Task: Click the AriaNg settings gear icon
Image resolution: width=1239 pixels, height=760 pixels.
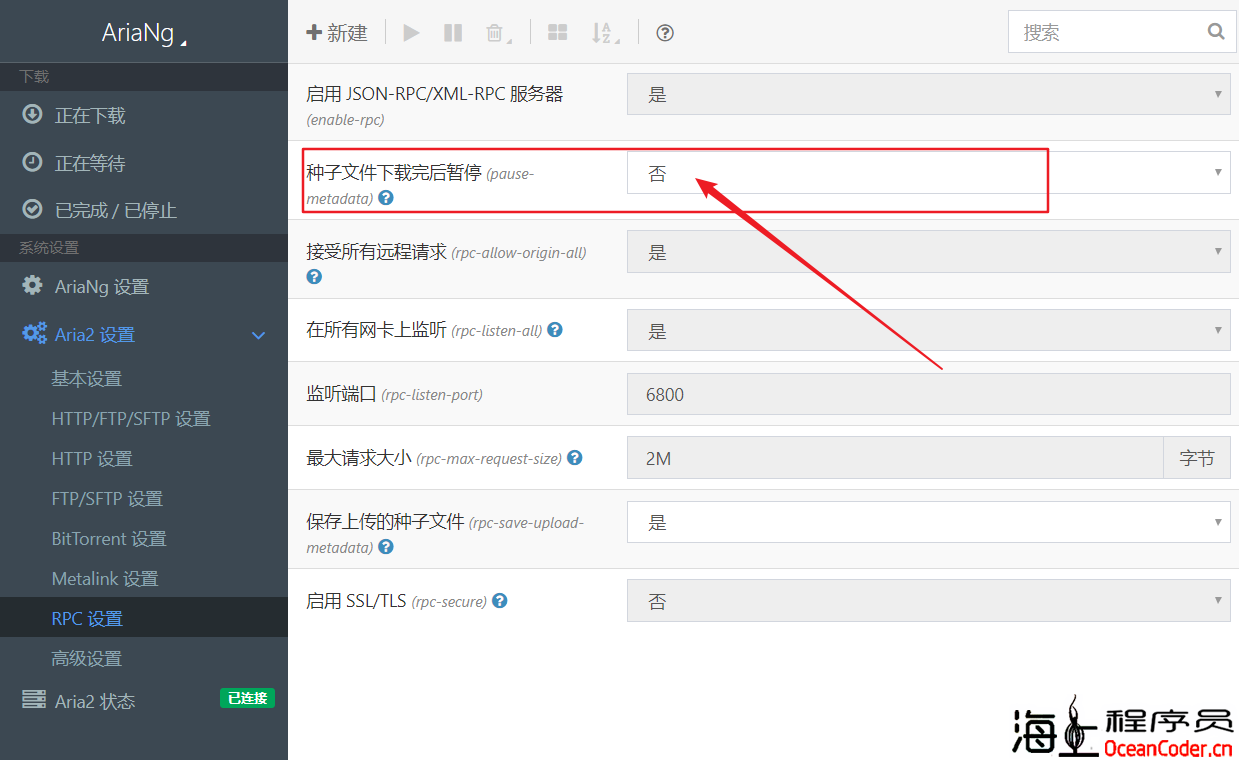Action: point(33,286)
